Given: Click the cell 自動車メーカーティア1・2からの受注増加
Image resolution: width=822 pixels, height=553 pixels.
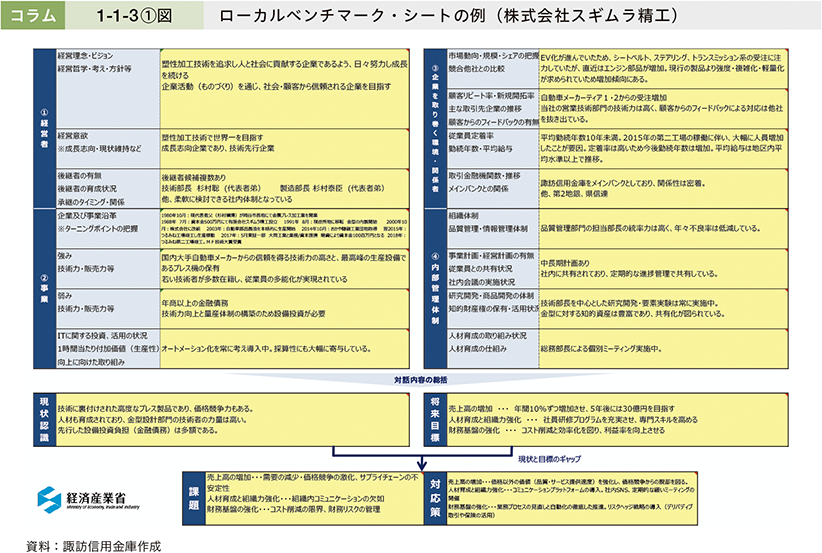Looking at the screenshot, I should click(x=603, y=97).
